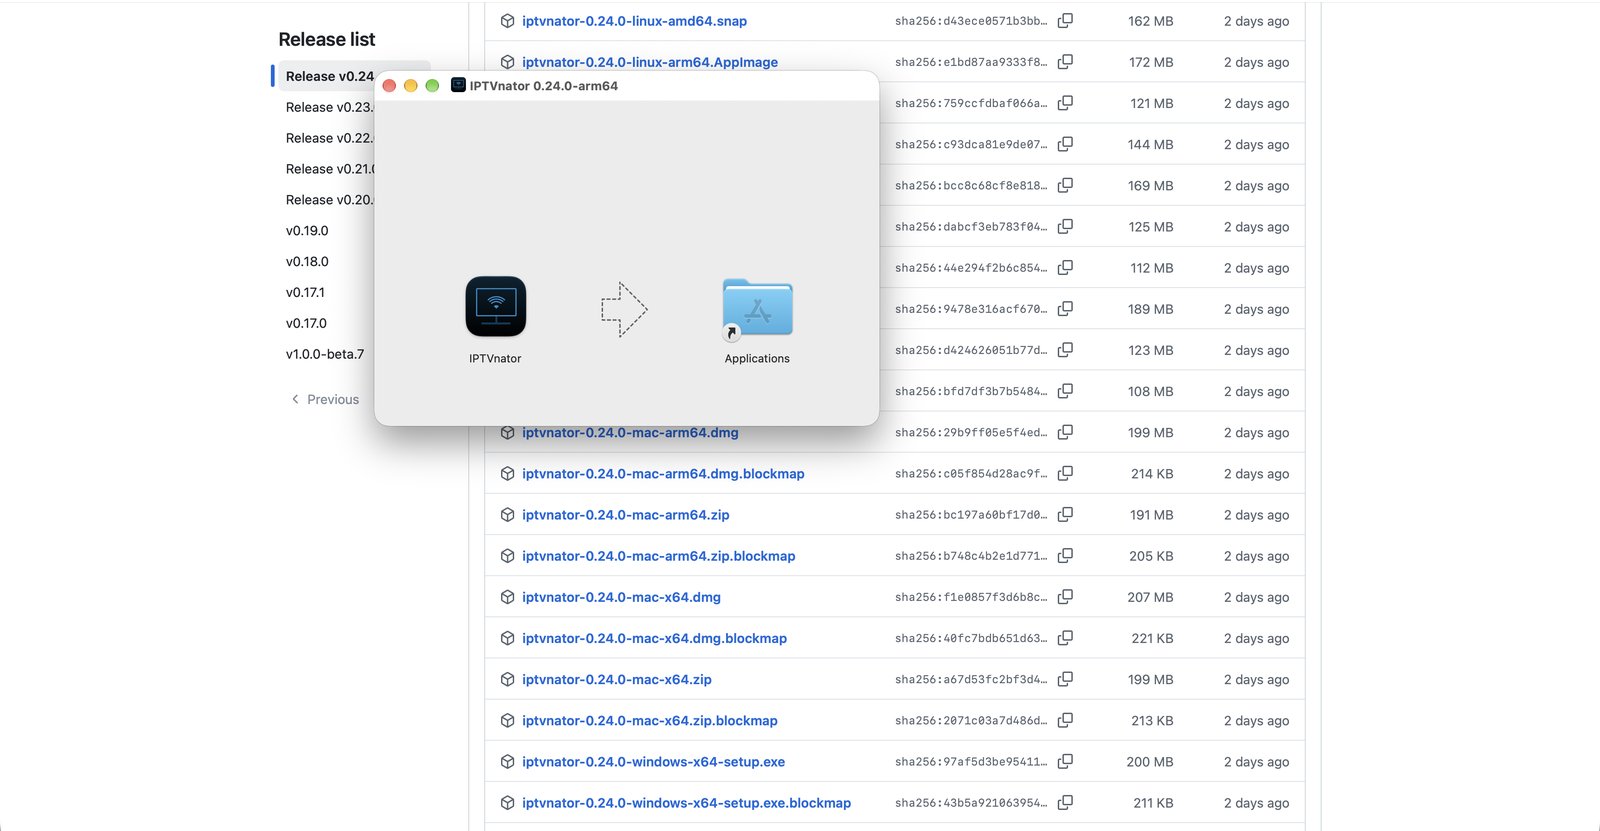Copy the sha256:44e294f2b6c854 hash in the 112 MB row
1600x831 pixels.
pos(1065,267)
